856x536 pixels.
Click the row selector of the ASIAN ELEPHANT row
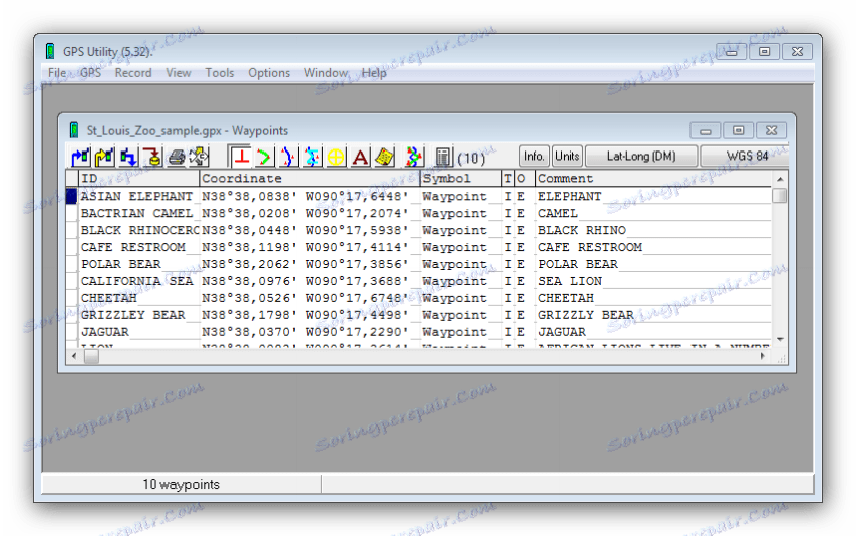72,196
